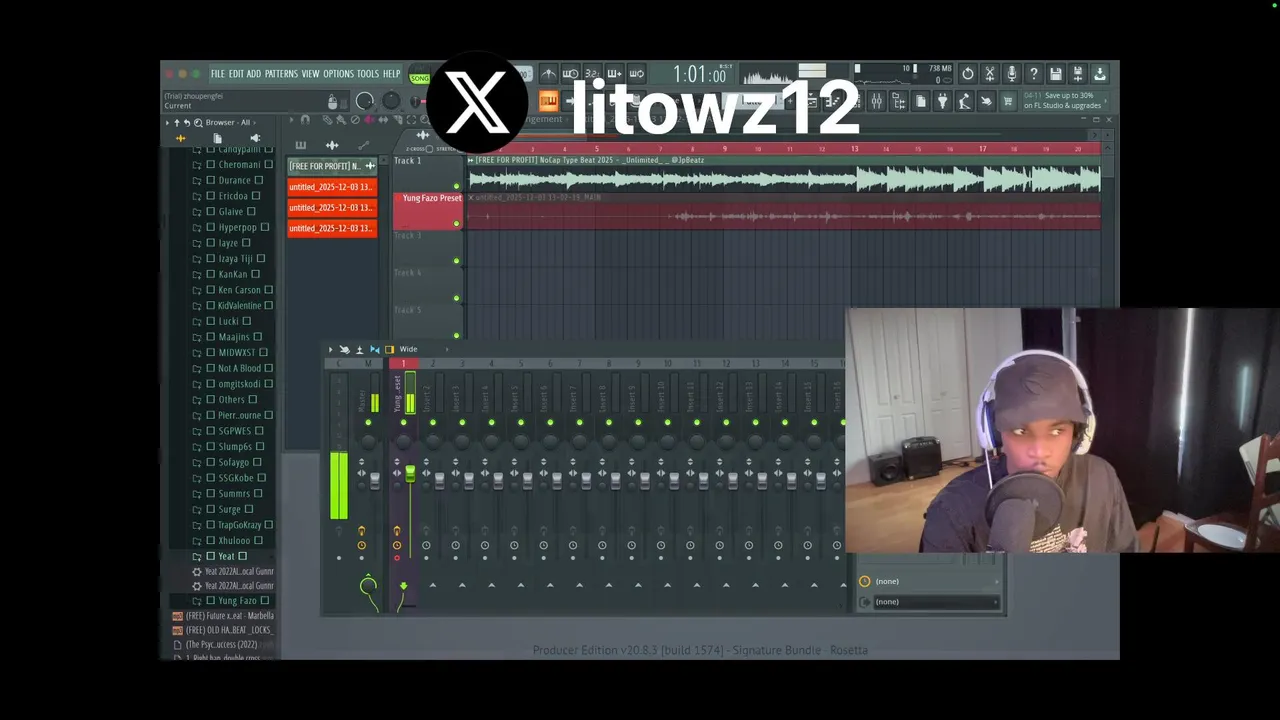Click the scissors one-click audio icon

[x=989, y=74]
